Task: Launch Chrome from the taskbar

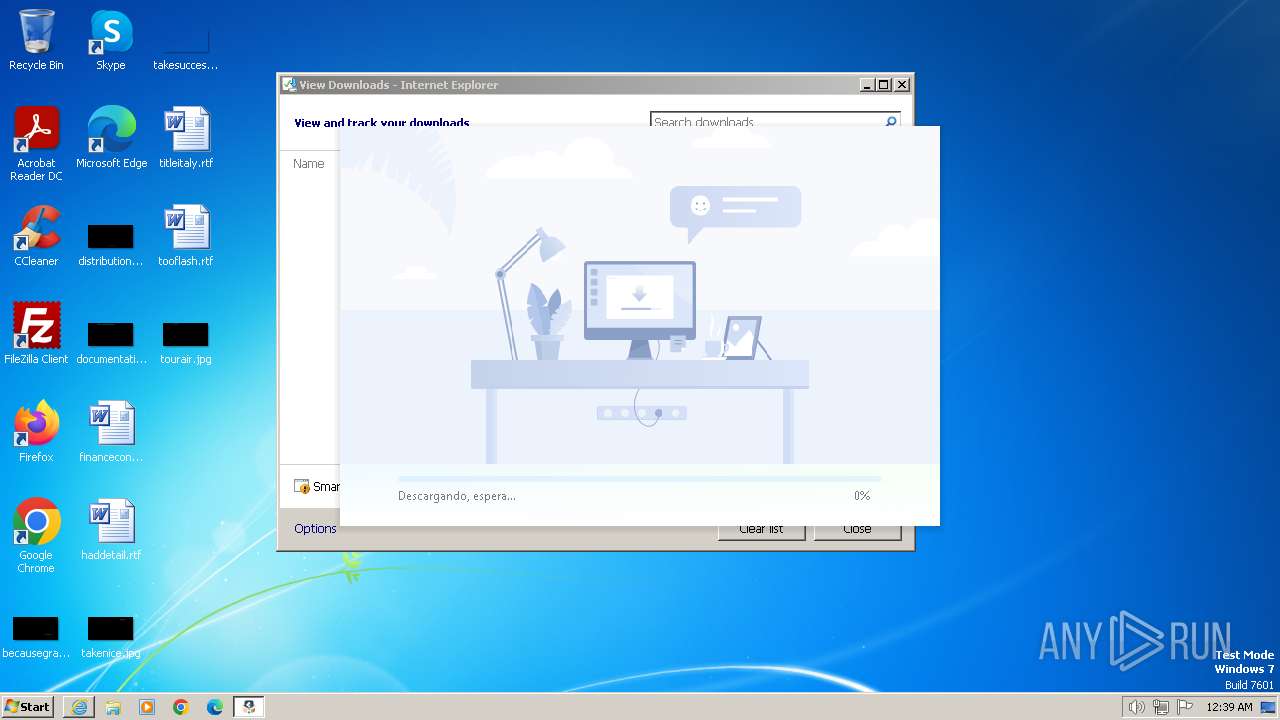Action: pyautogui.click(x=181, y=707)
